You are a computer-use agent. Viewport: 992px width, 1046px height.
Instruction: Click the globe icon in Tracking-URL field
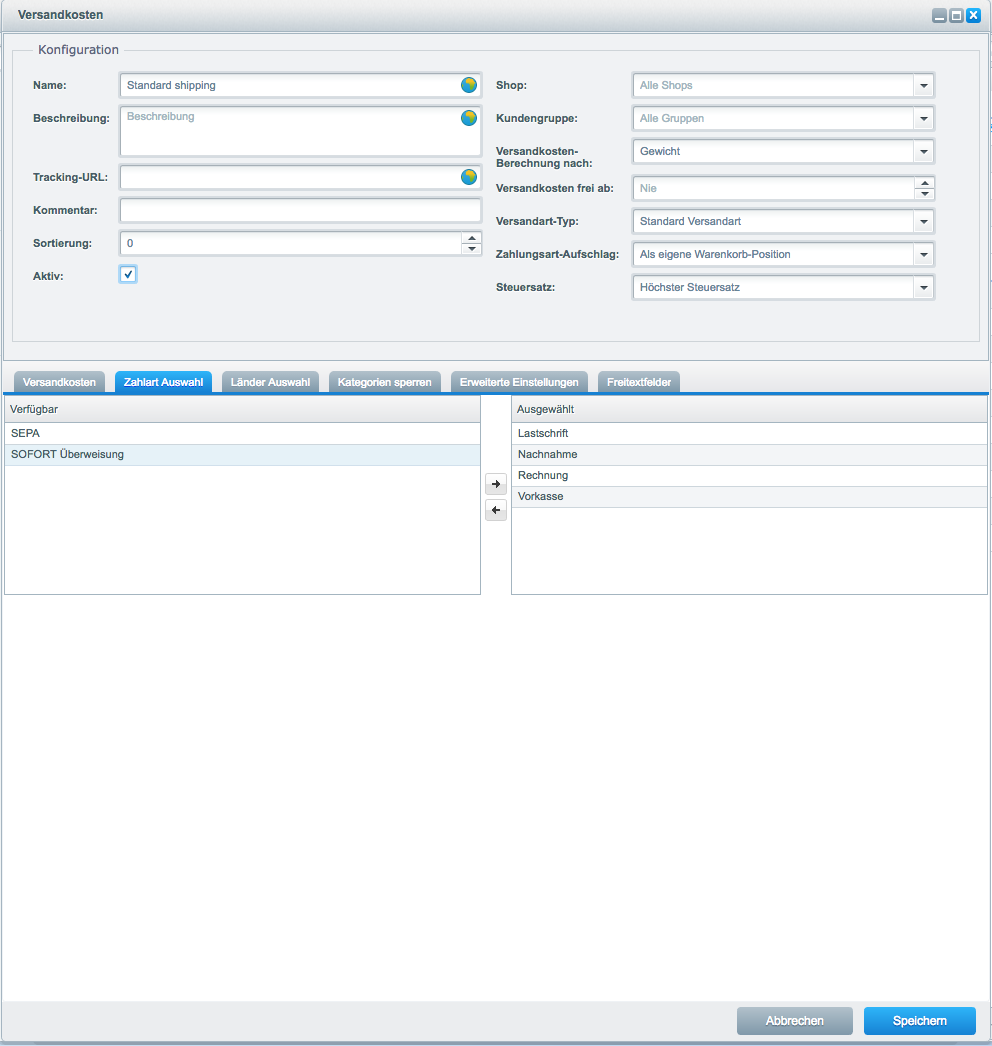coord(468,177)
